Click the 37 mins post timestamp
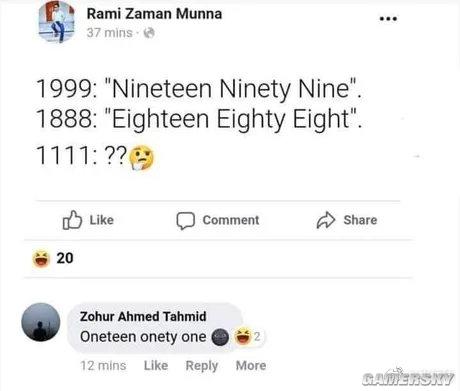Image resolution: width=460 pixels, height=391 pixels. [109, 33]
